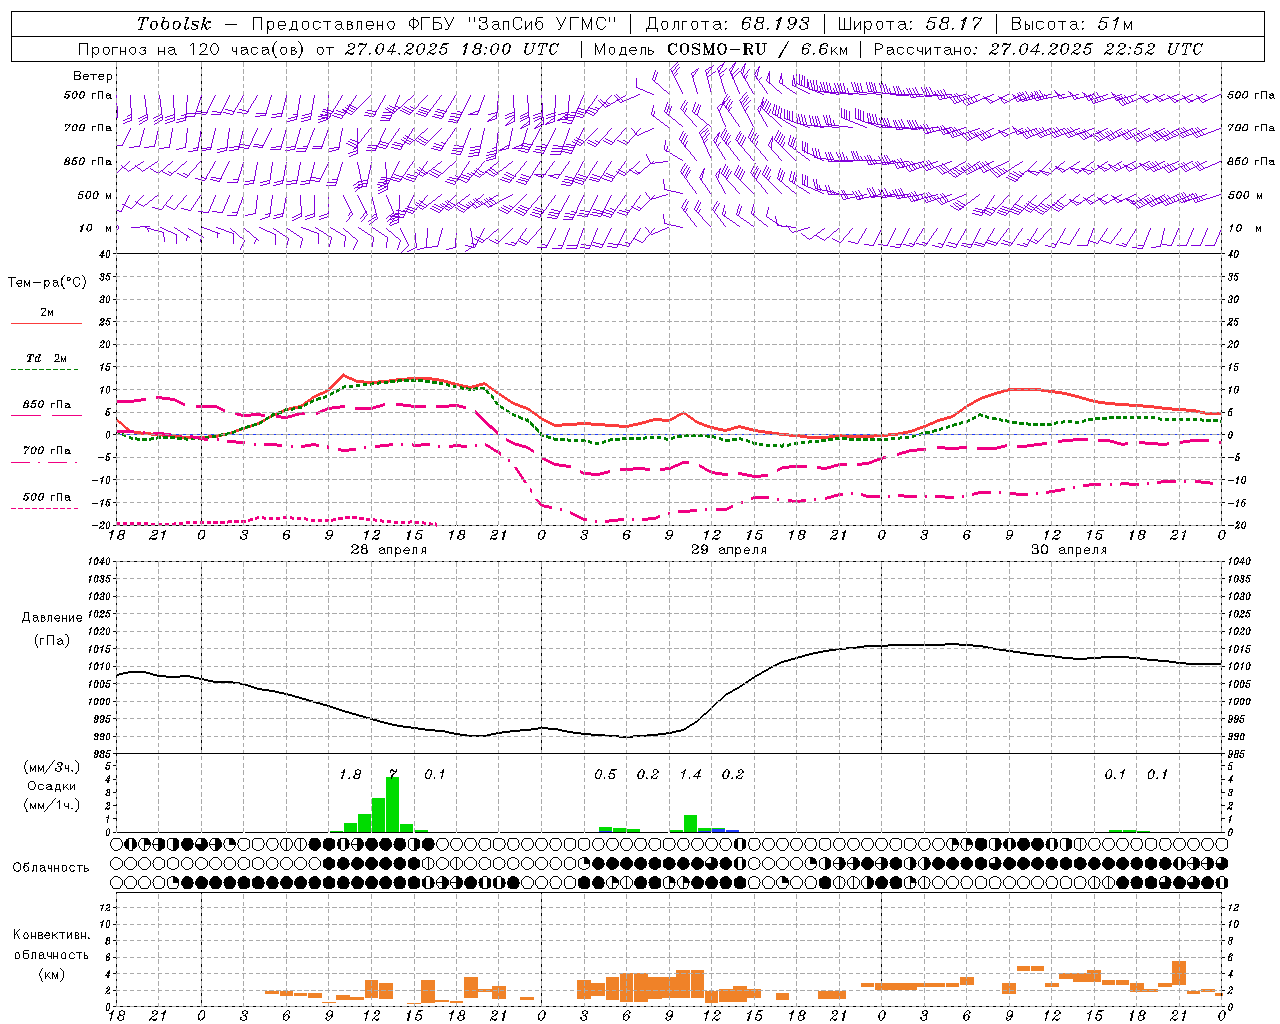This screenshot has height=1024, width=1280.
Task: Click the tallest green precipitation bar
Action: click(x=392, y=804)
